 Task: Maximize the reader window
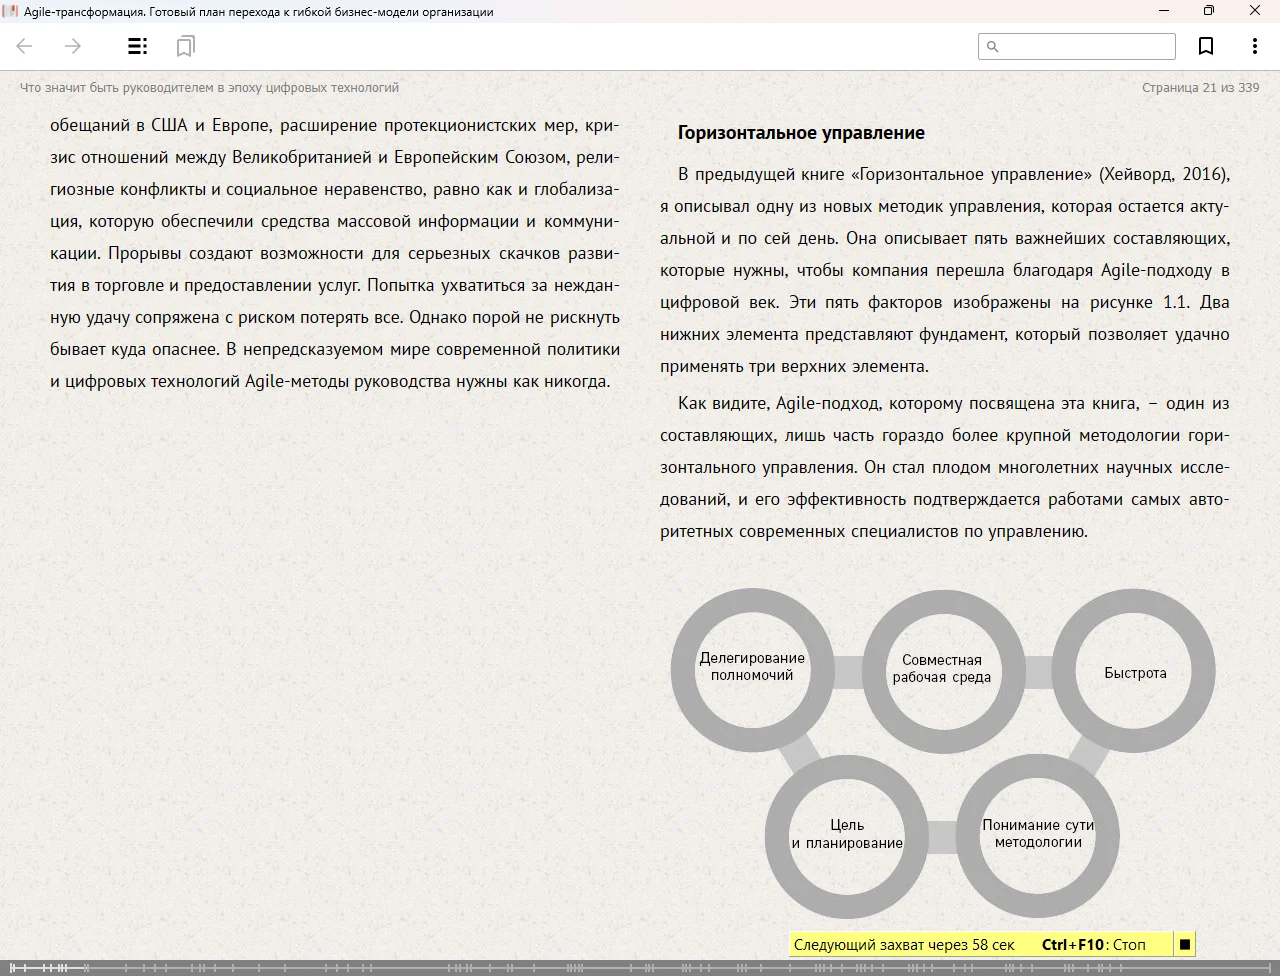[1208, 11]
